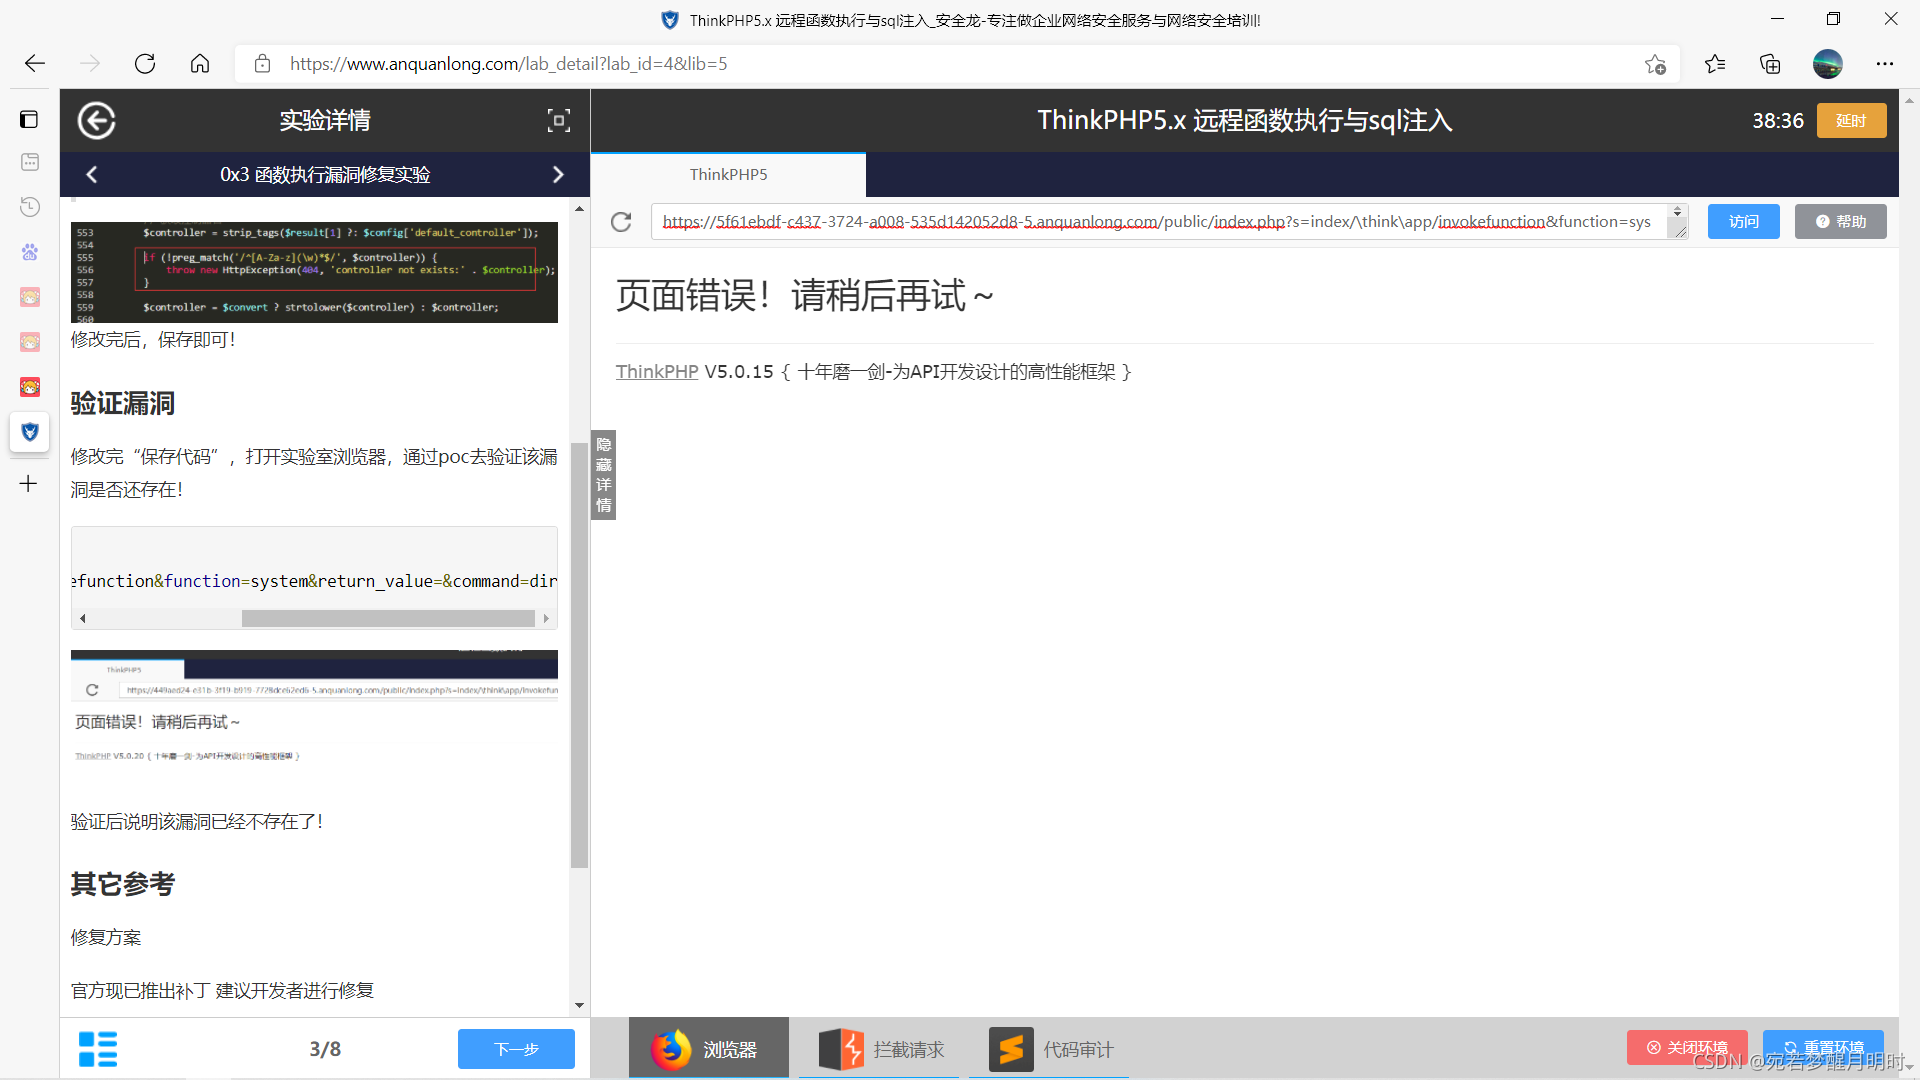Viewport: 1920px width, 1080px height.
Task: Click the 访问 button
Action: (1743, 221)
